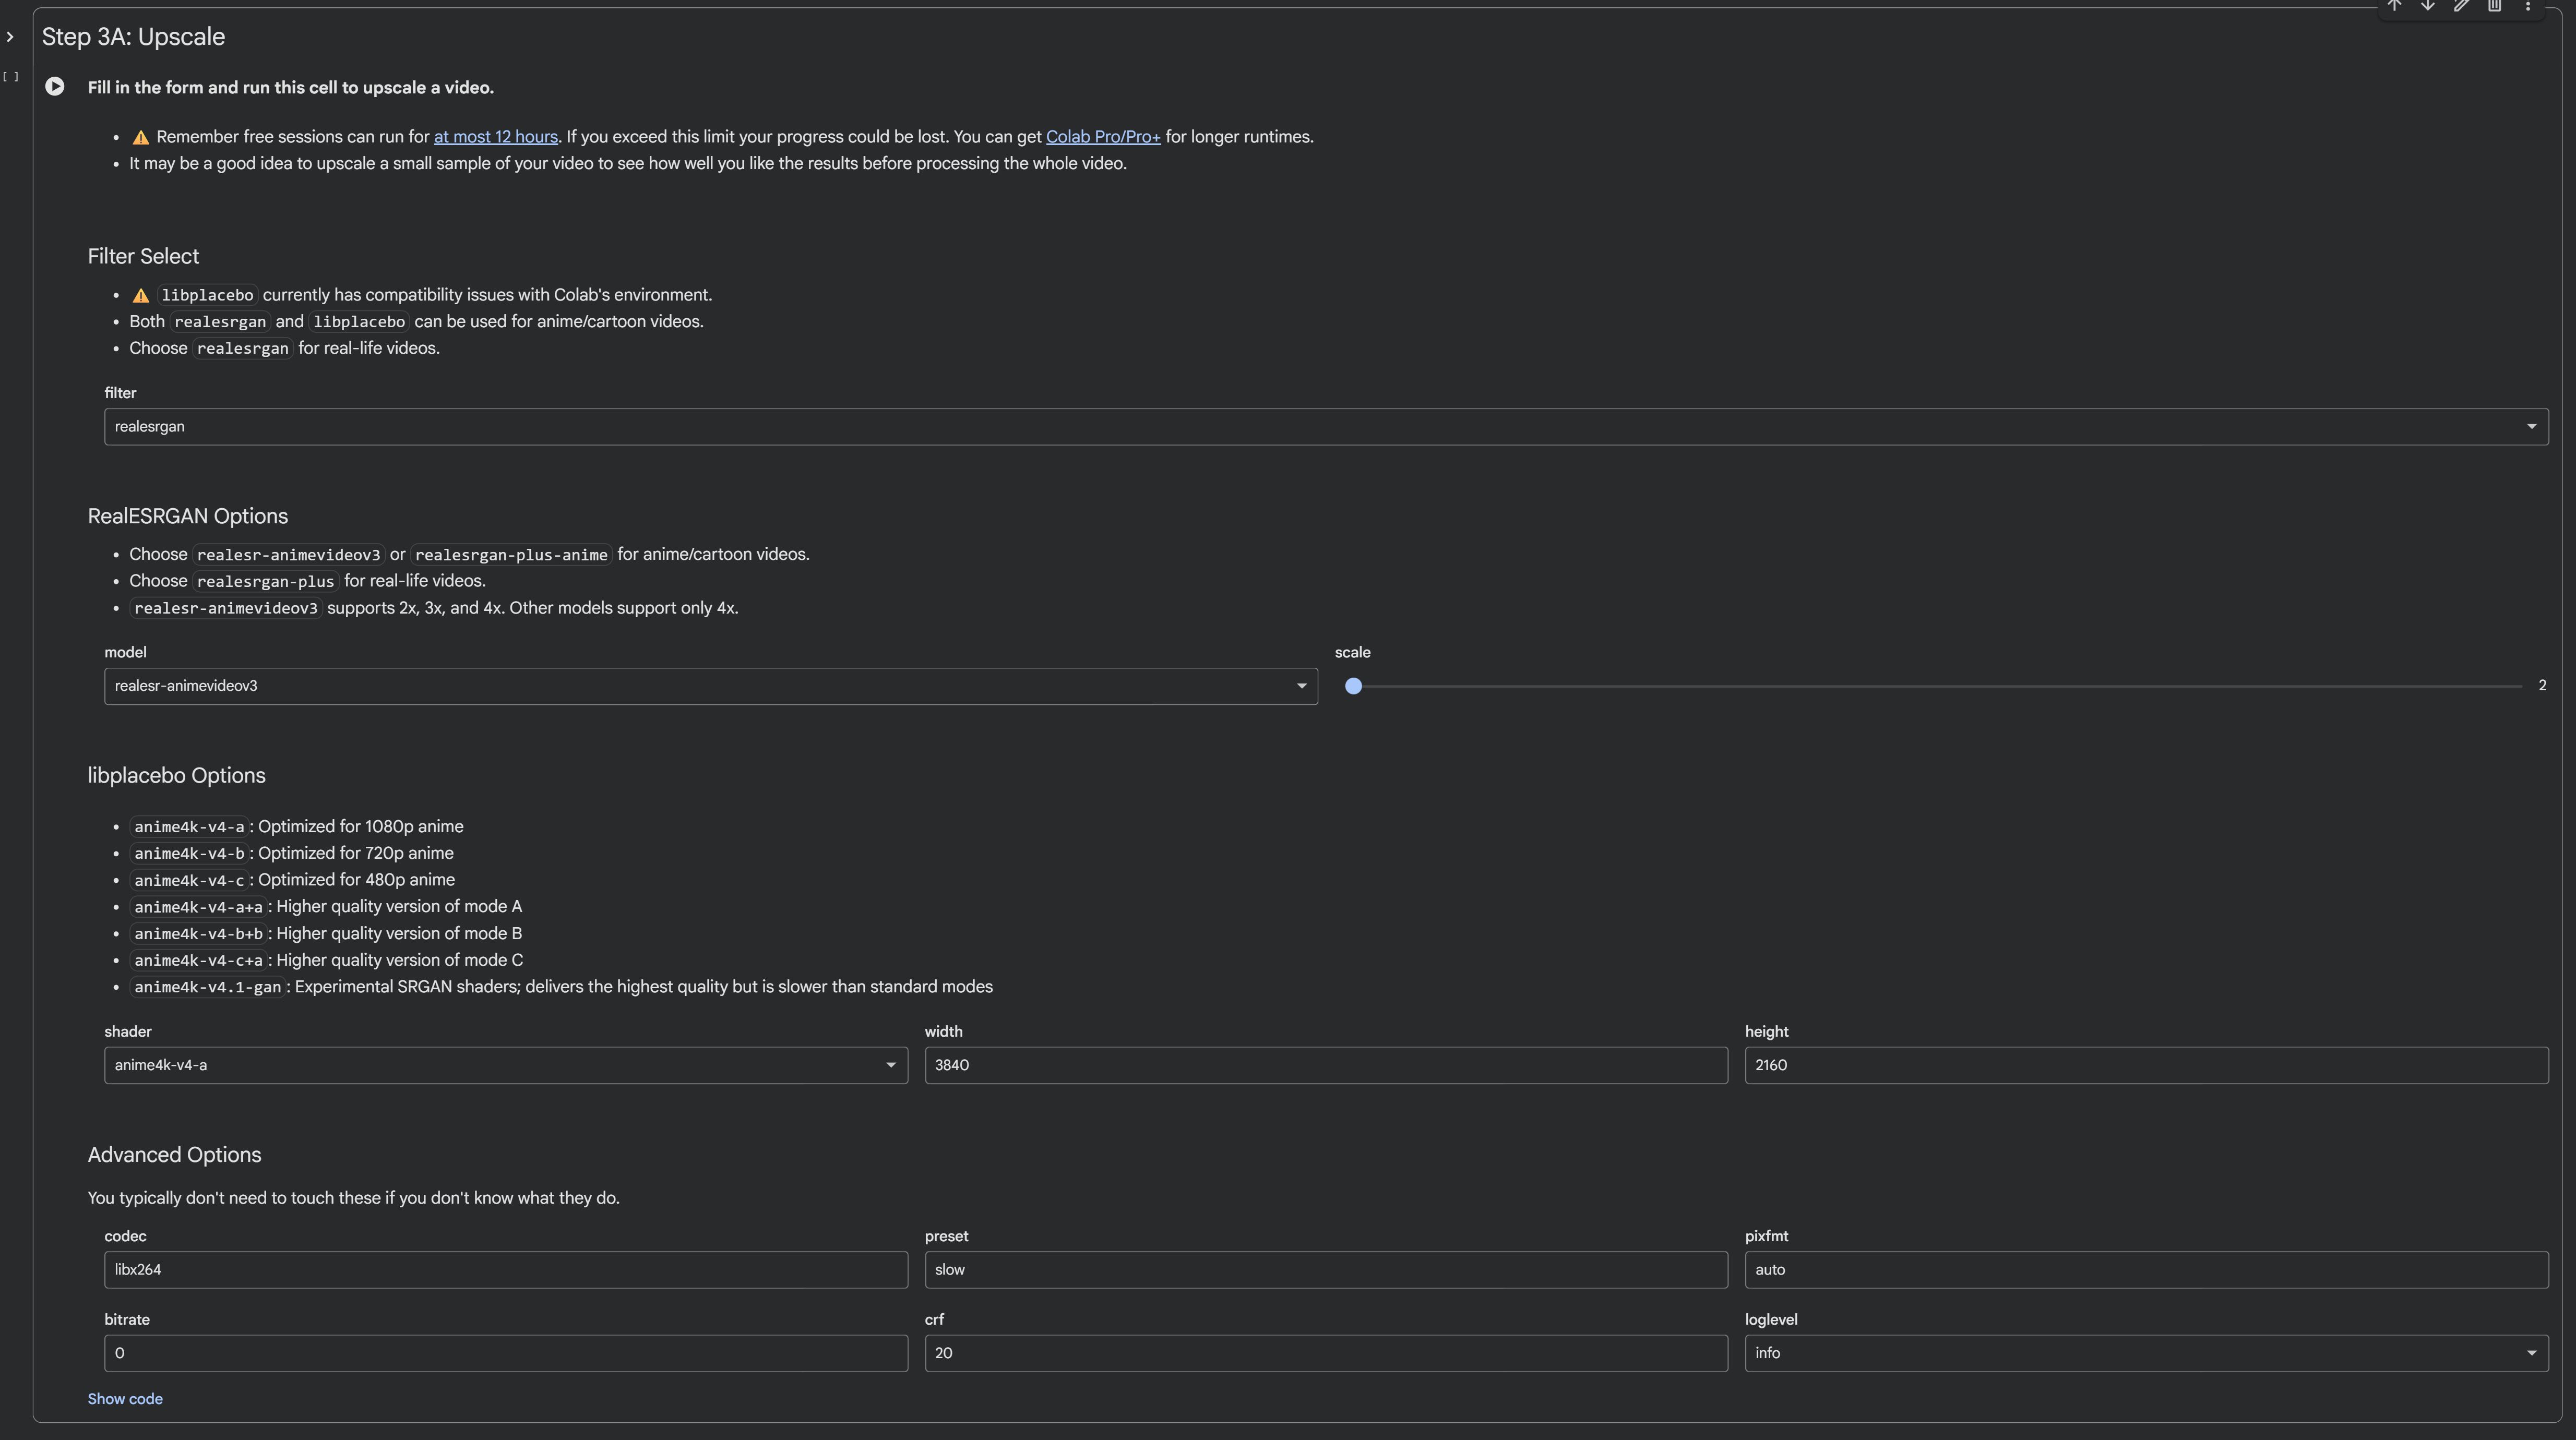Click the scale value '2' label
This screenshot has height=1440, width=2576.
pyautogui.click(x=2542, y=686)
